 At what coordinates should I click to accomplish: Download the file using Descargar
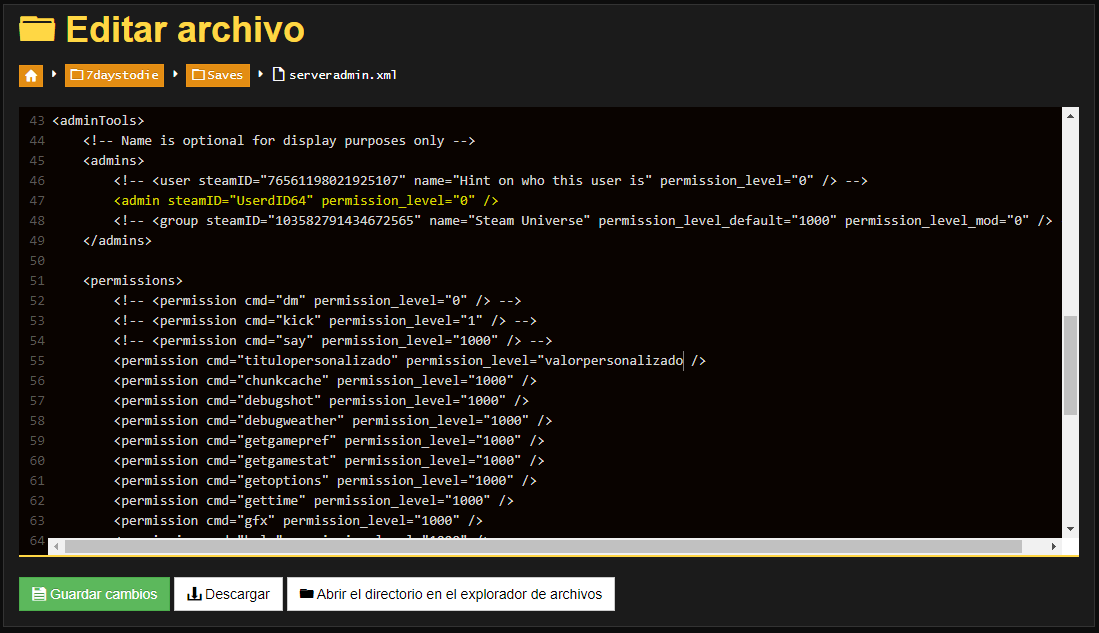228,594
